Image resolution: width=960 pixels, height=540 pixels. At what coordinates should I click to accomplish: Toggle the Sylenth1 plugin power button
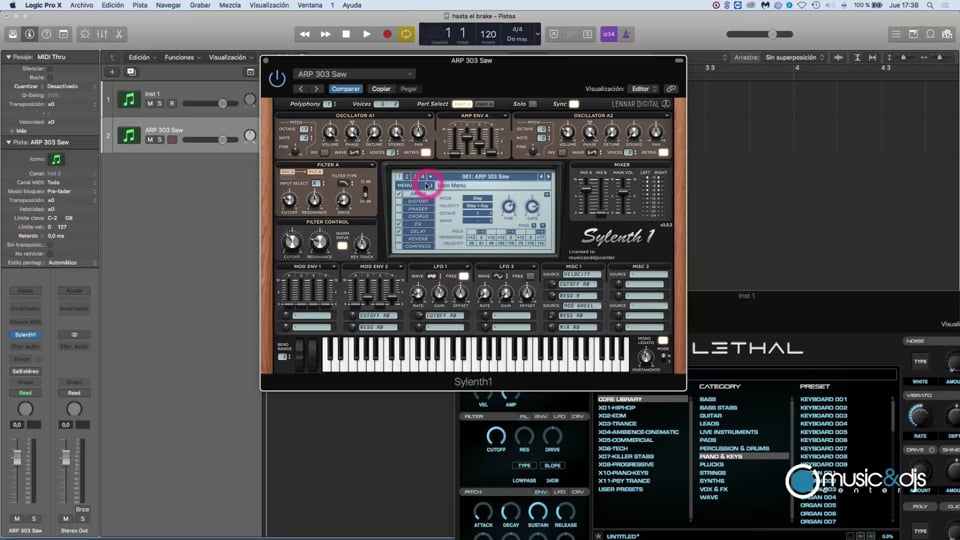click(277, 78)
